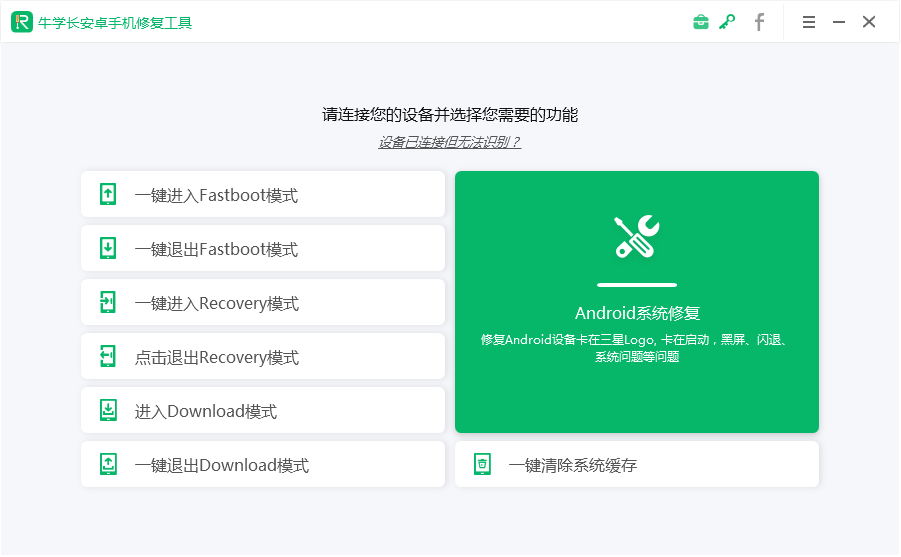Open the 设备已连接但无法识别 link
Image resolution: width=901 pixels, height=557 pixels.
[449, 142]
